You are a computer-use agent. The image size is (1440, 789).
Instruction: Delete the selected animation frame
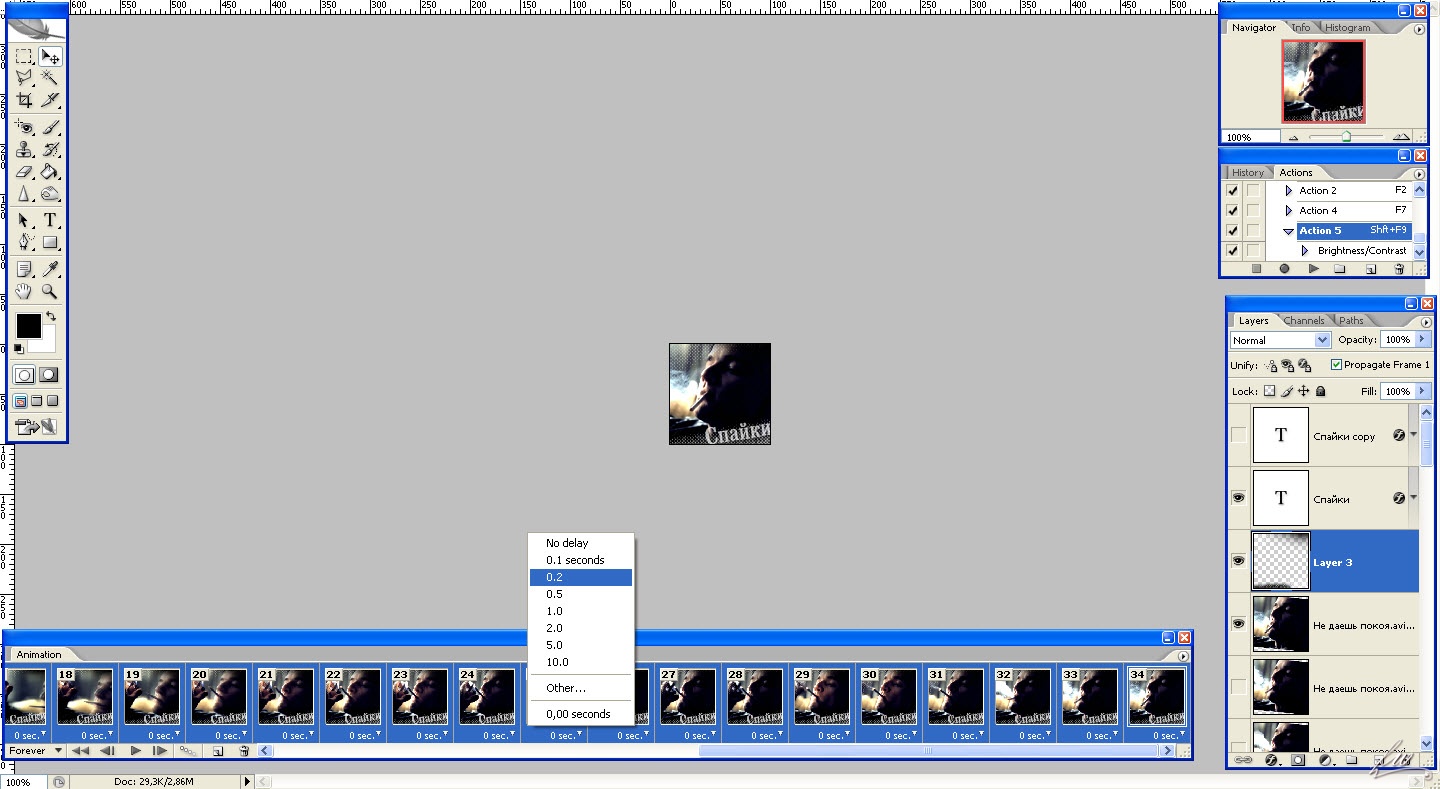pyautogui.click(x=244, y=751)
